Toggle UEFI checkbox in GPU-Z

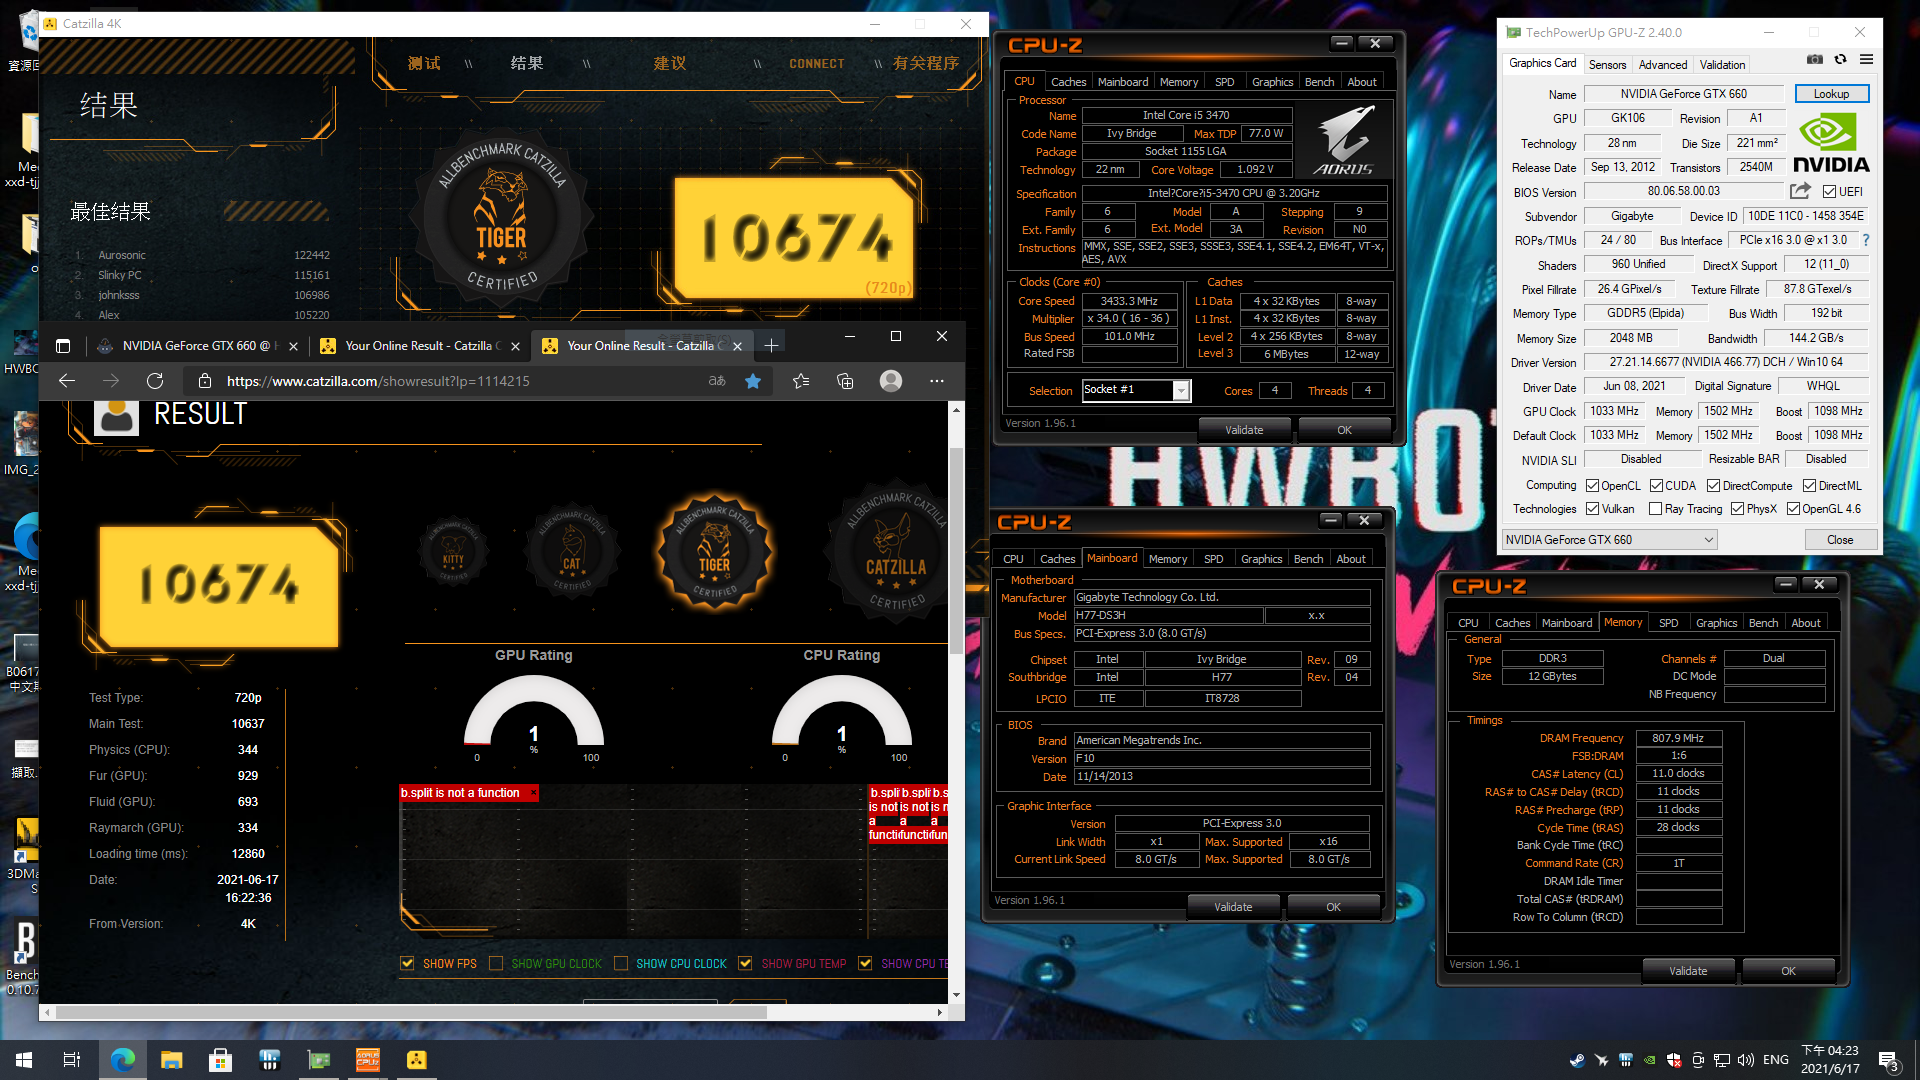1829,191
